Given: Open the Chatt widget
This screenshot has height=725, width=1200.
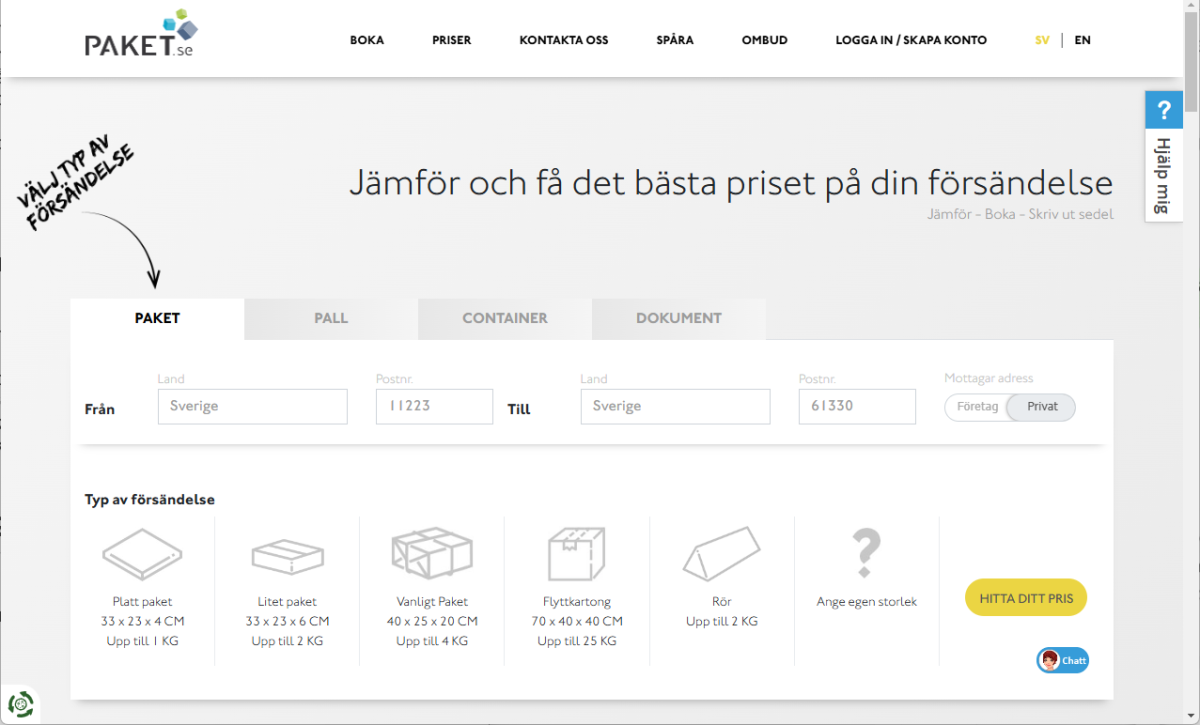Looking at the screenshot, I should 1062,660.
